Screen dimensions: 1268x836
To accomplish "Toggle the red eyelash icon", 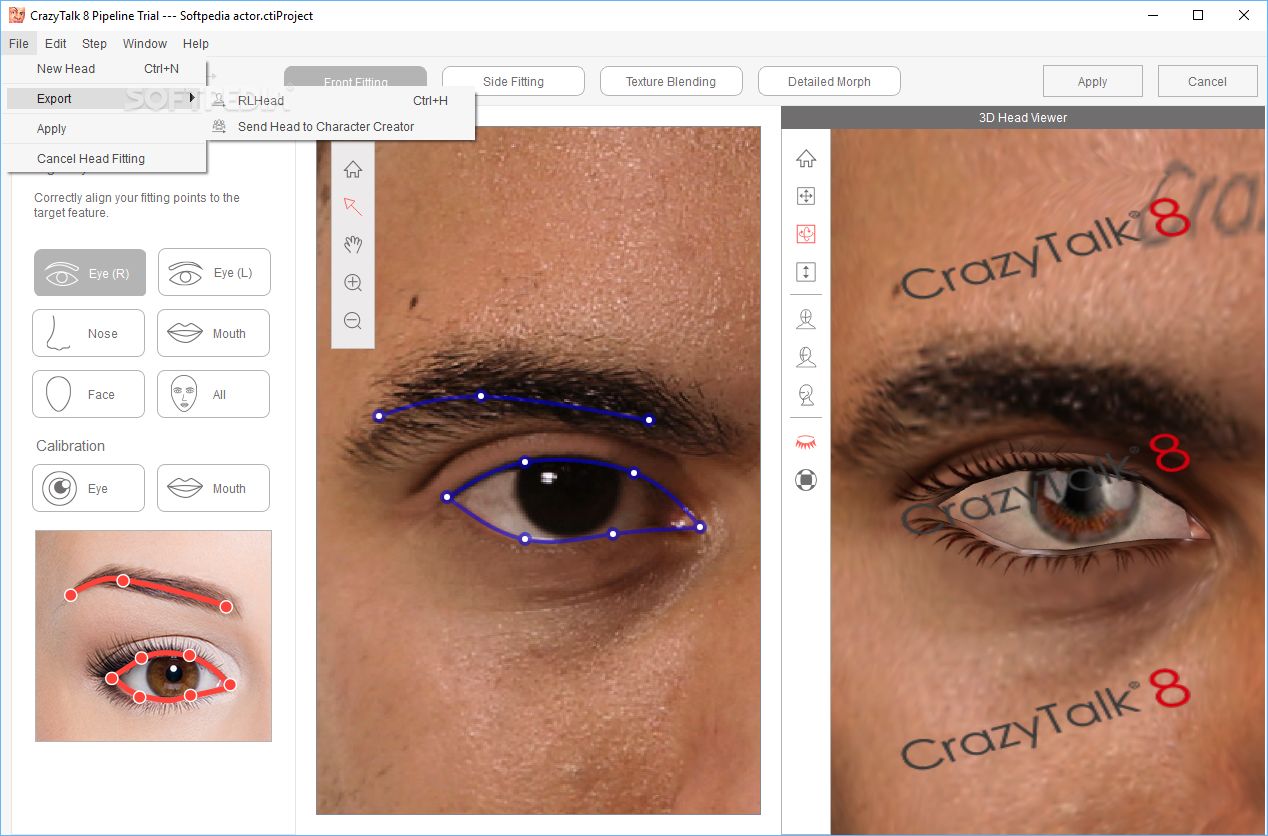I will [x=806, y=441].
